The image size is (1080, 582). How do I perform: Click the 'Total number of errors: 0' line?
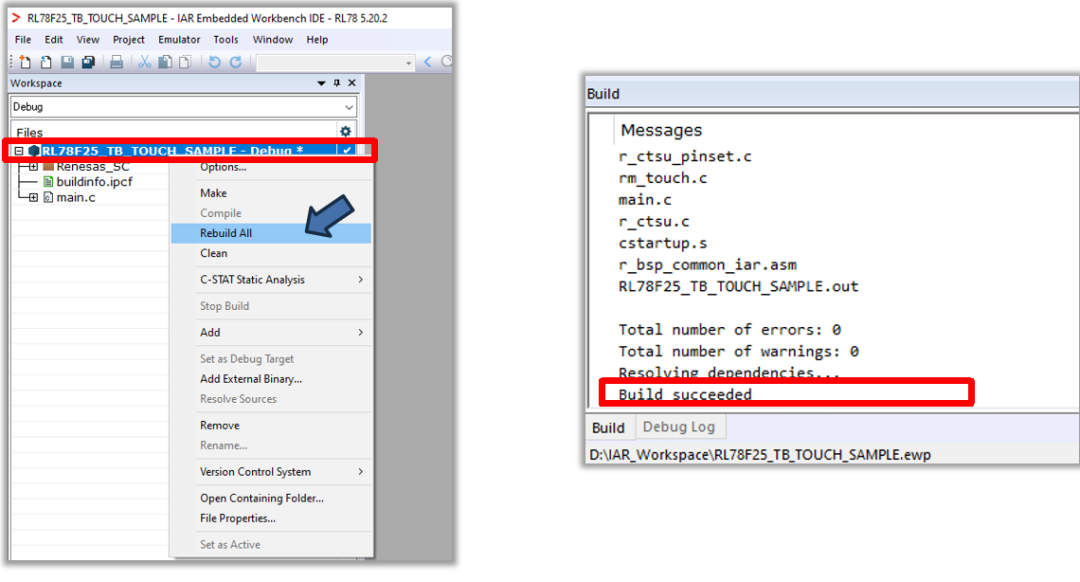click(x=729, y=330)
